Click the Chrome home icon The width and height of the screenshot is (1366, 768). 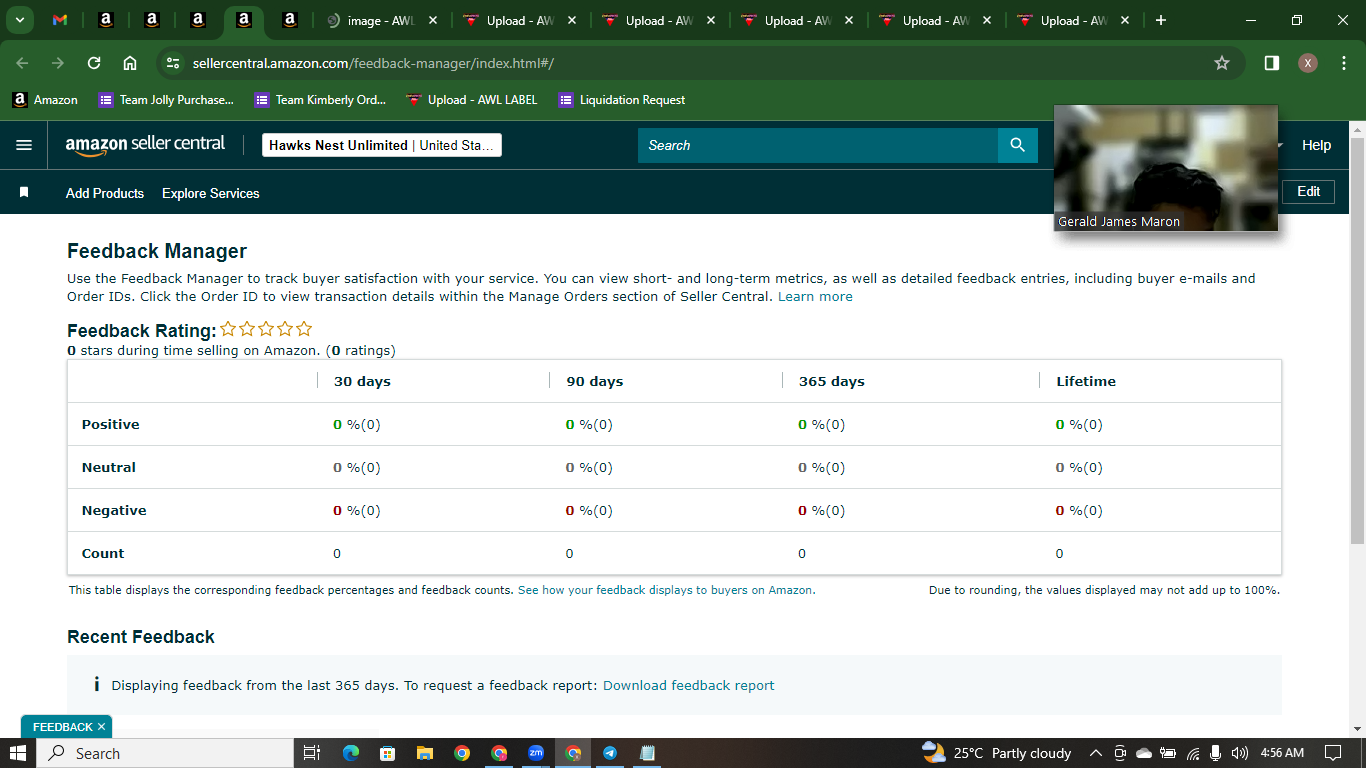tap(130, 63)
